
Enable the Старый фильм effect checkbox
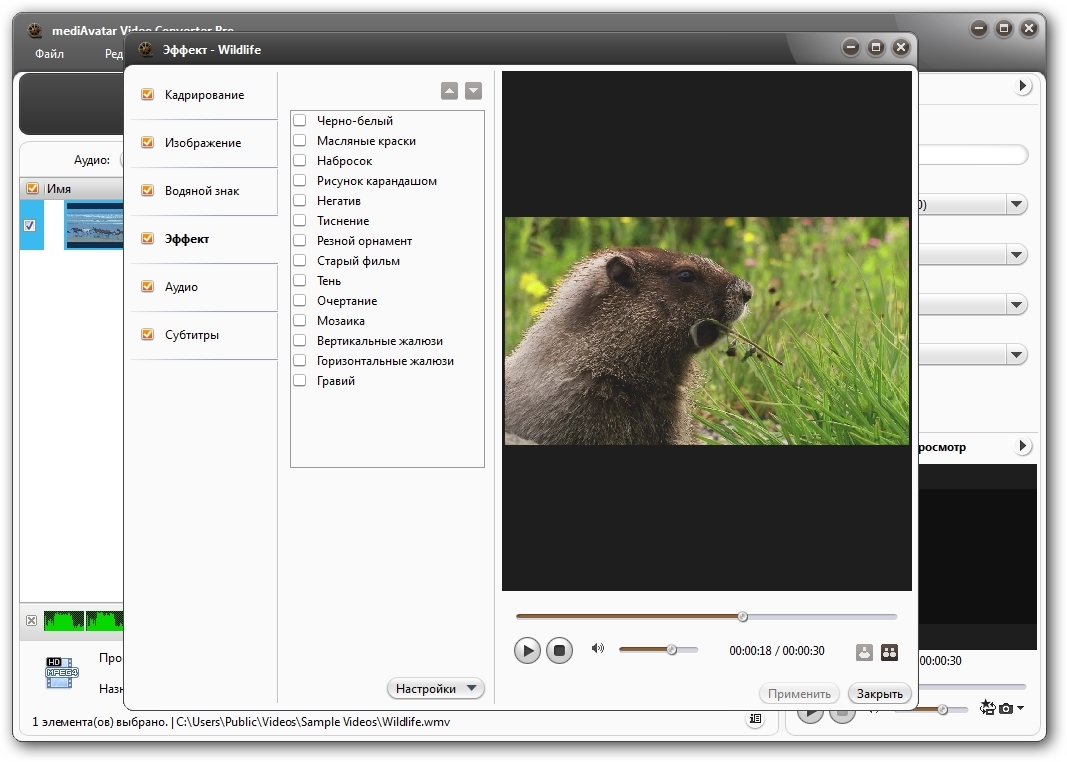pyautogui.click(x=299, y=261)
